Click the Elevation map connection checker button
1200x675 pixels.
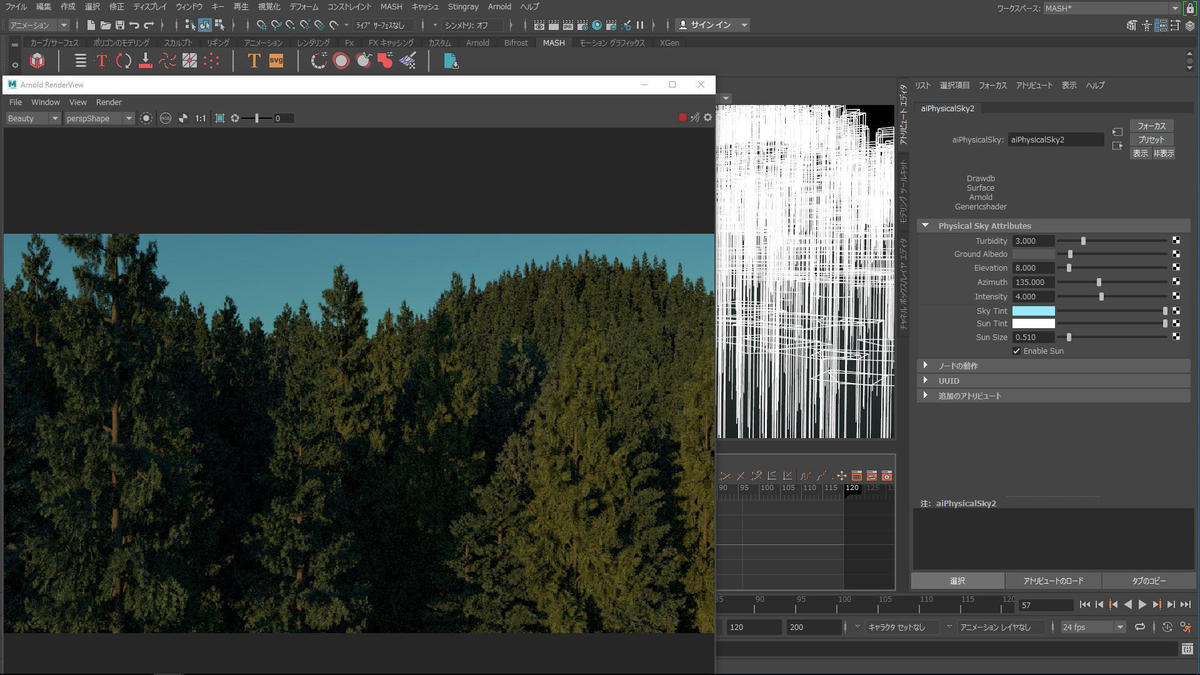click(1176, 268)
